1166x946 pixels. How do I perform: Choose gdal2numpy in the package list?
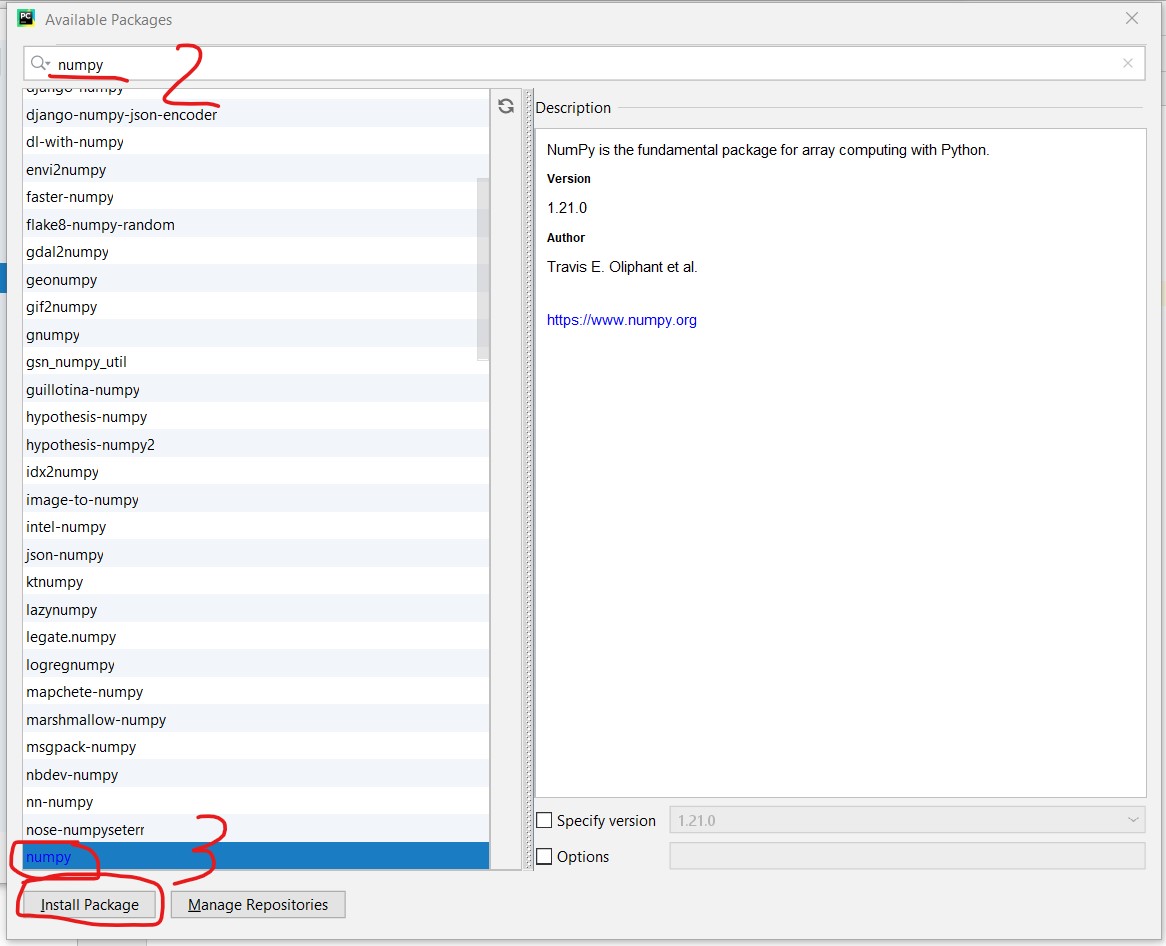(x=256, y=252)
